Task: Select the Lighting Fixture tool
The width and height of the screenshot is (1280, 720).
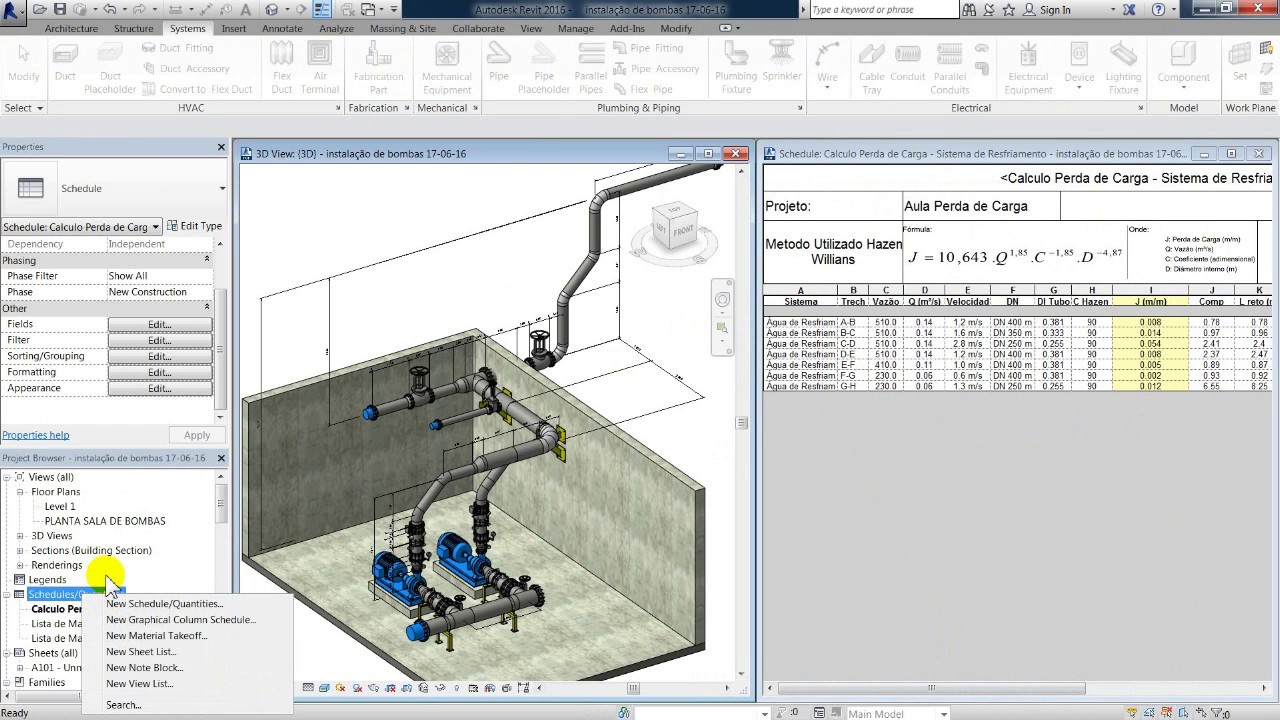Action: click(1123, 69)
